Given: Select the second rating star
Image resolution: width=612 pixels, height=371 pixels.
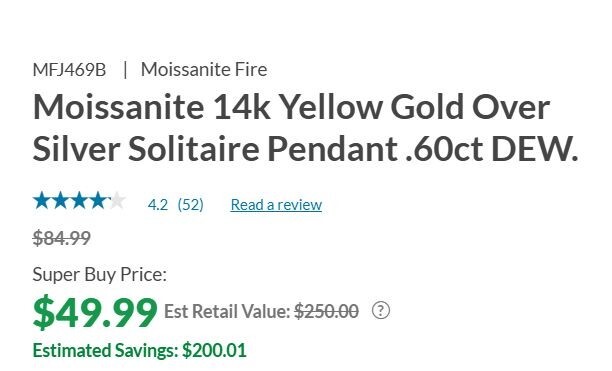Looking at the screenshot, I should (60, 201).
